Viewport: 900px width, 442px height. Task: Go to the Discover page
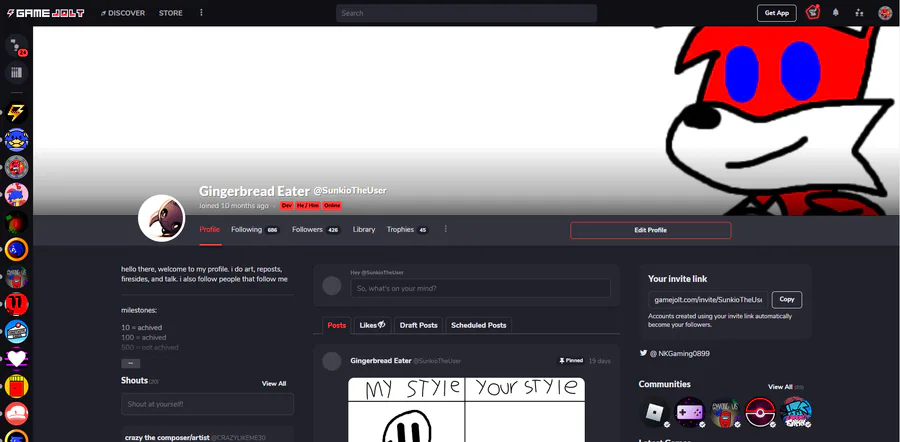(123, 13)
